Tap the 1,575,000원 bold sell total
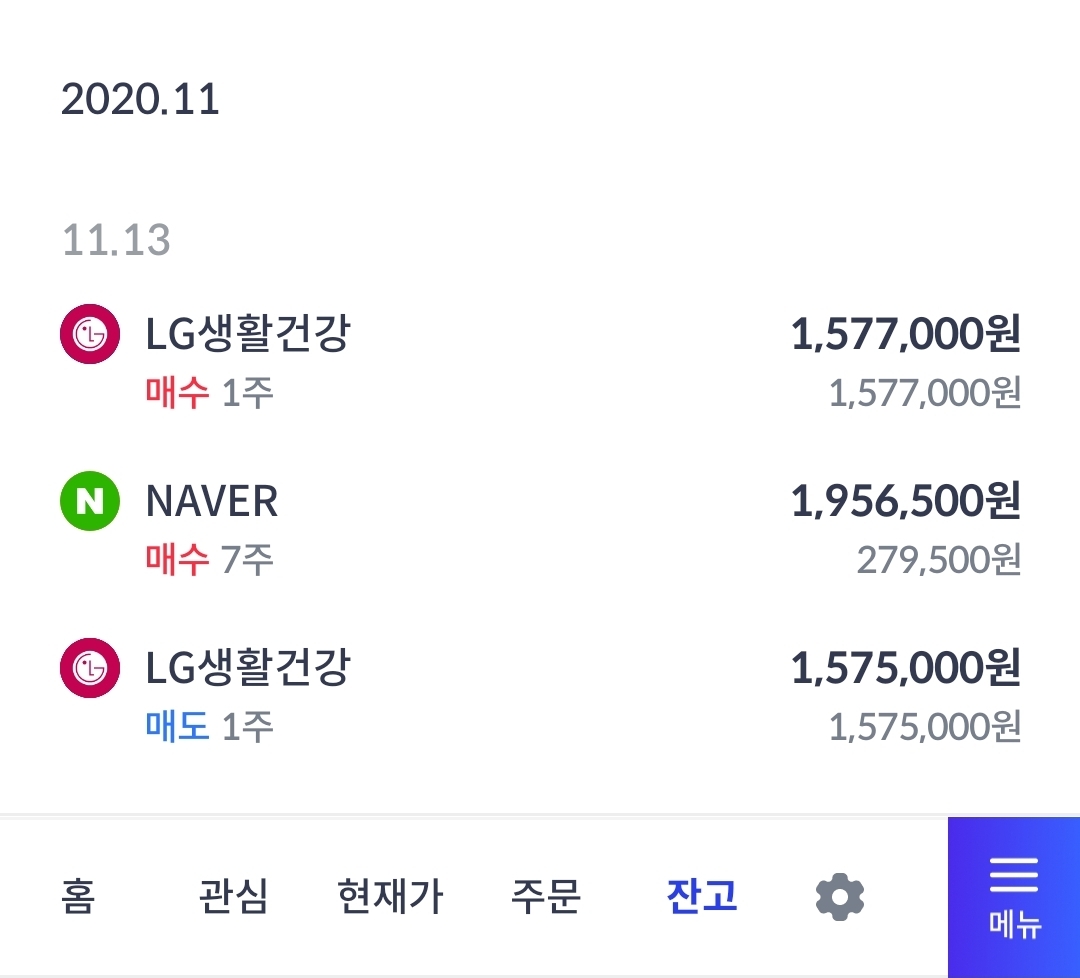 point(905,668)
